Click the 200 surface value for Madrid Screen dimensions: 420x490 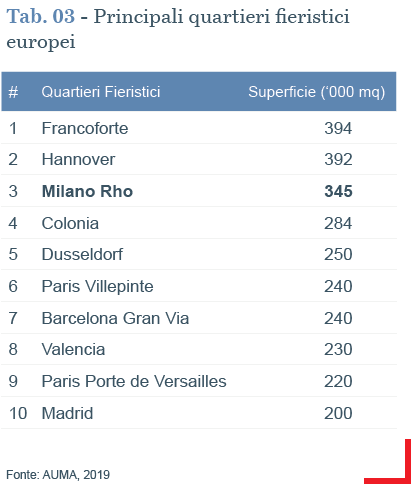(338, 413)
